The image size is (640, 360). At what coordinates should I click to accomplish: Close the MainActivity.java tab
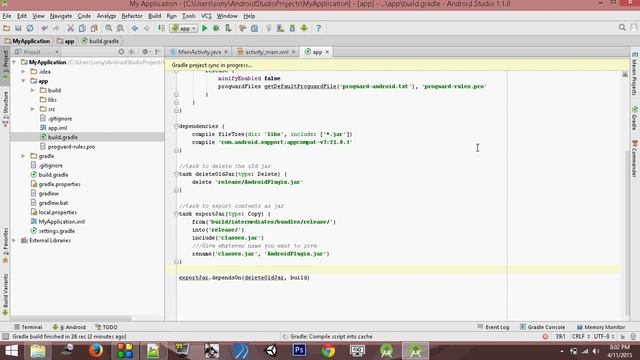[226, 52]
